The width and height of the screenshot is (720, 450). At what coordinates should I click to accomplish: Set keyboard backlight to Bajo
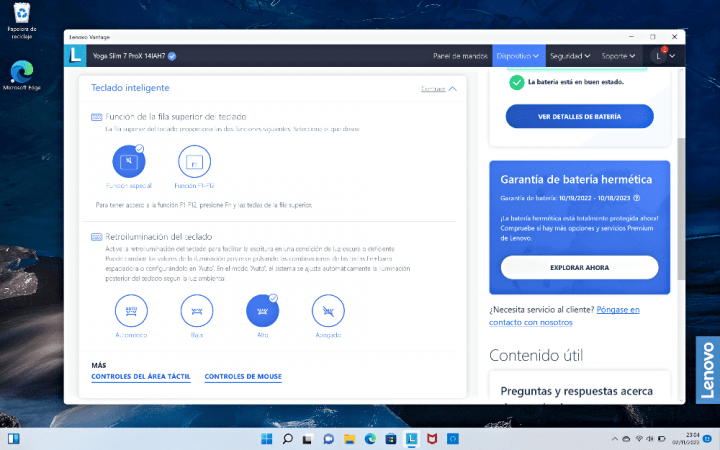[x=197, y=310]
